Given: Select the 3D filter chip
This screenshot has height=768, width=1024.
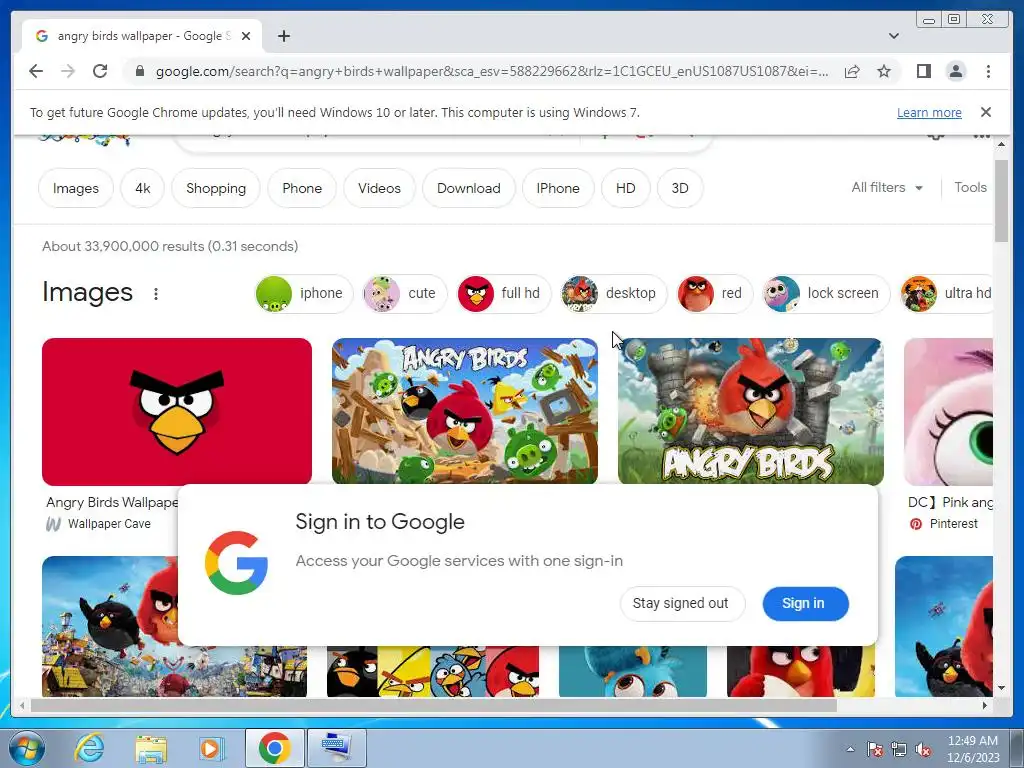Looking at the screenshot, I should 680,188.
